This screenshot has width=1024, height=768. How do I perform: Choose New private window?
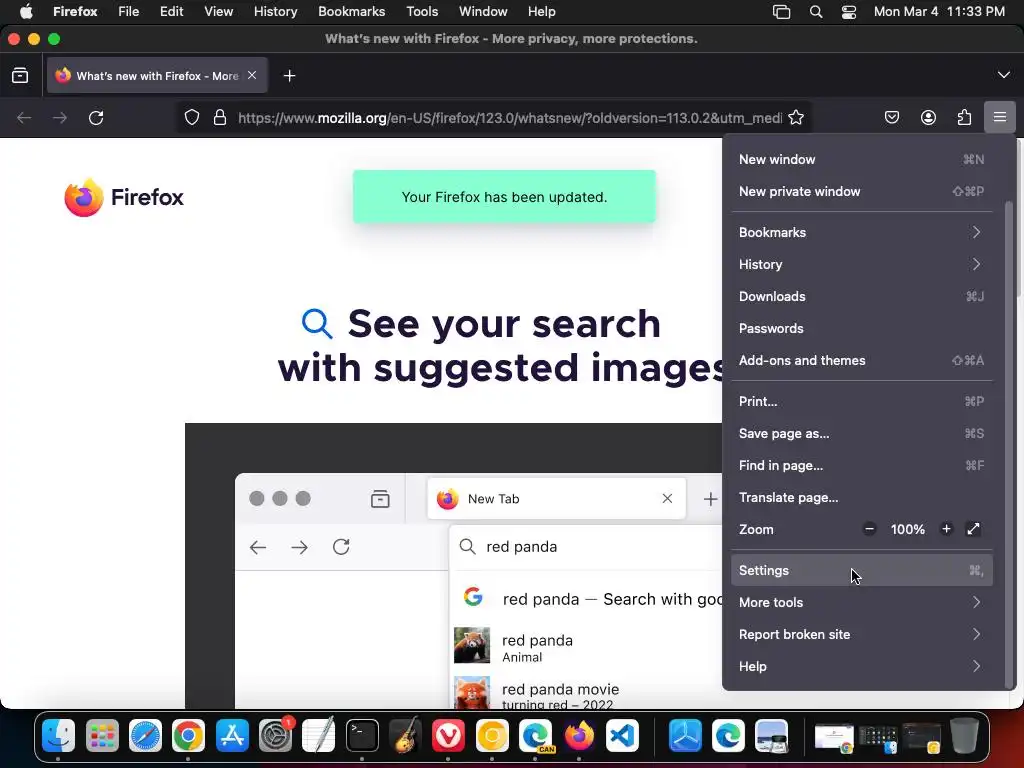tap(861, 191)
